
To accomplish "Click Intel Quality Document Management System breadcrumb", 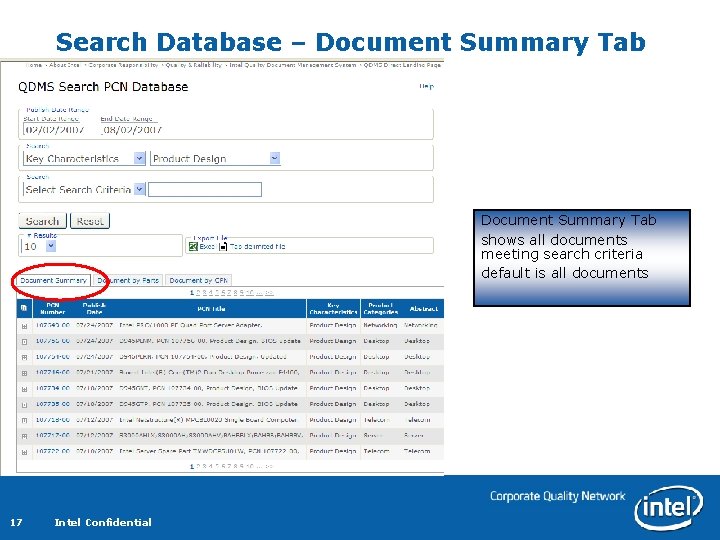I will point(292,65).
